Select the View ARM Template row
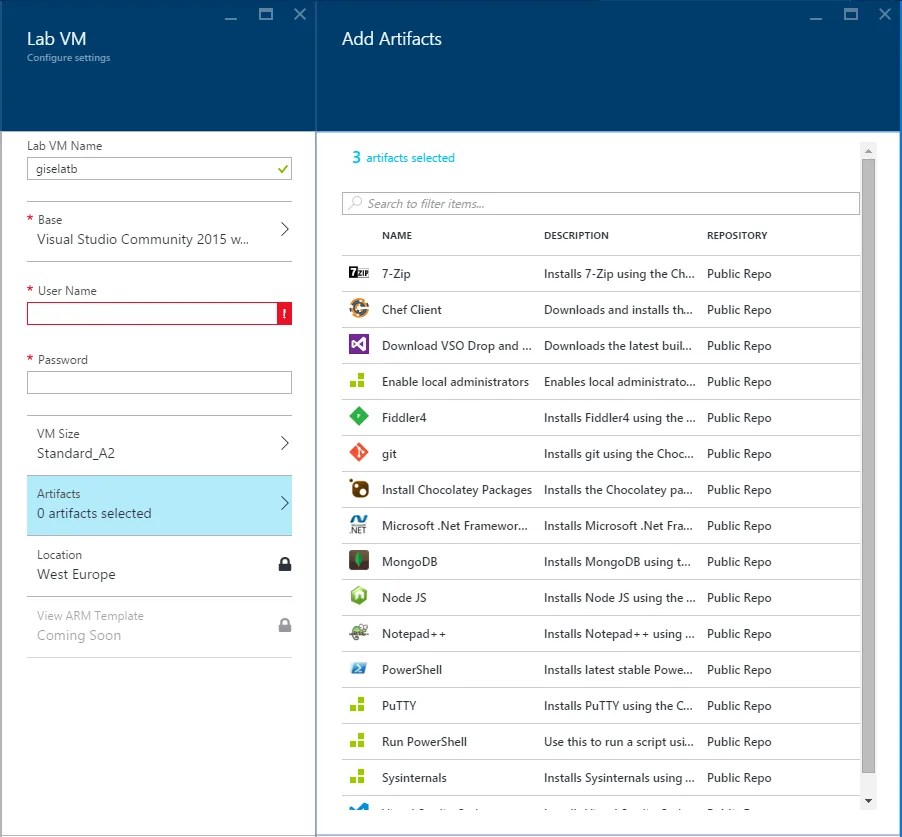902x837 pixels. [159, 626]
